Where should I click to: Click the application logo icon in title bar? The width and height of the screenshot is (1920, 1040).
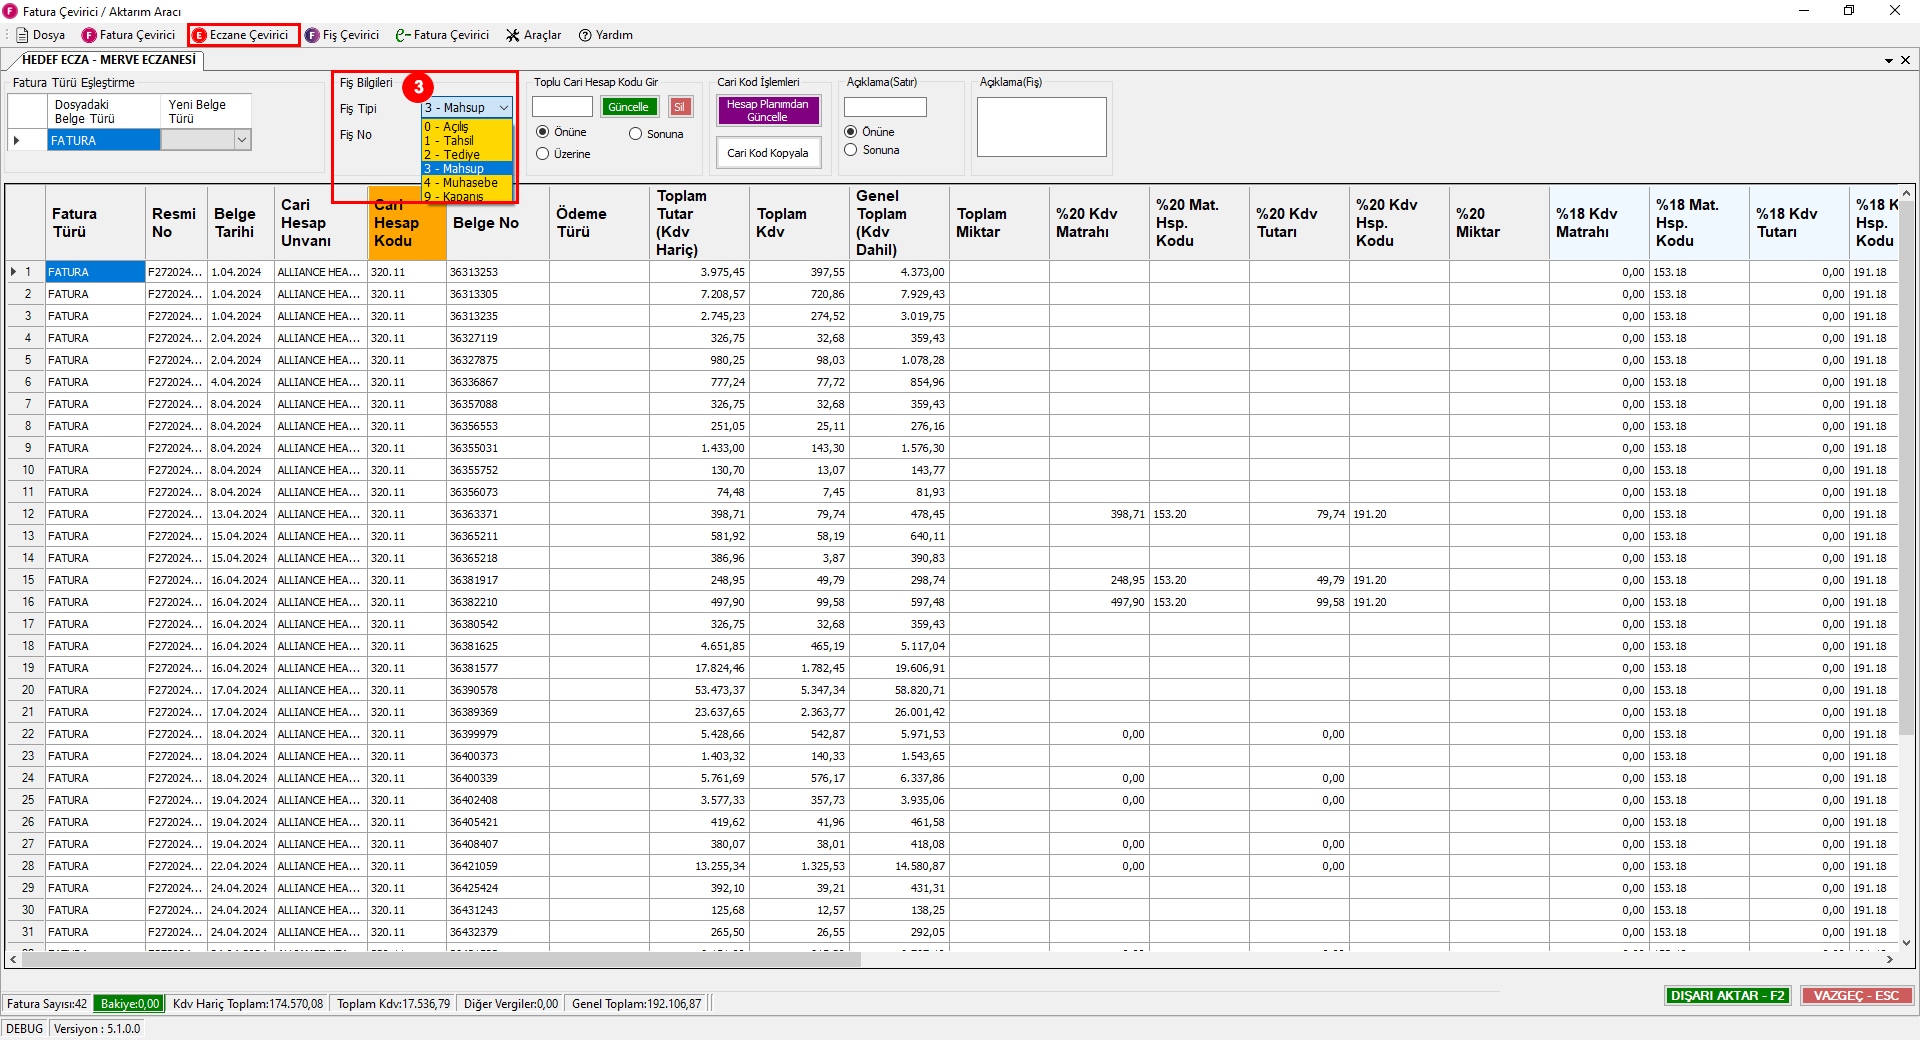point(10,11)
